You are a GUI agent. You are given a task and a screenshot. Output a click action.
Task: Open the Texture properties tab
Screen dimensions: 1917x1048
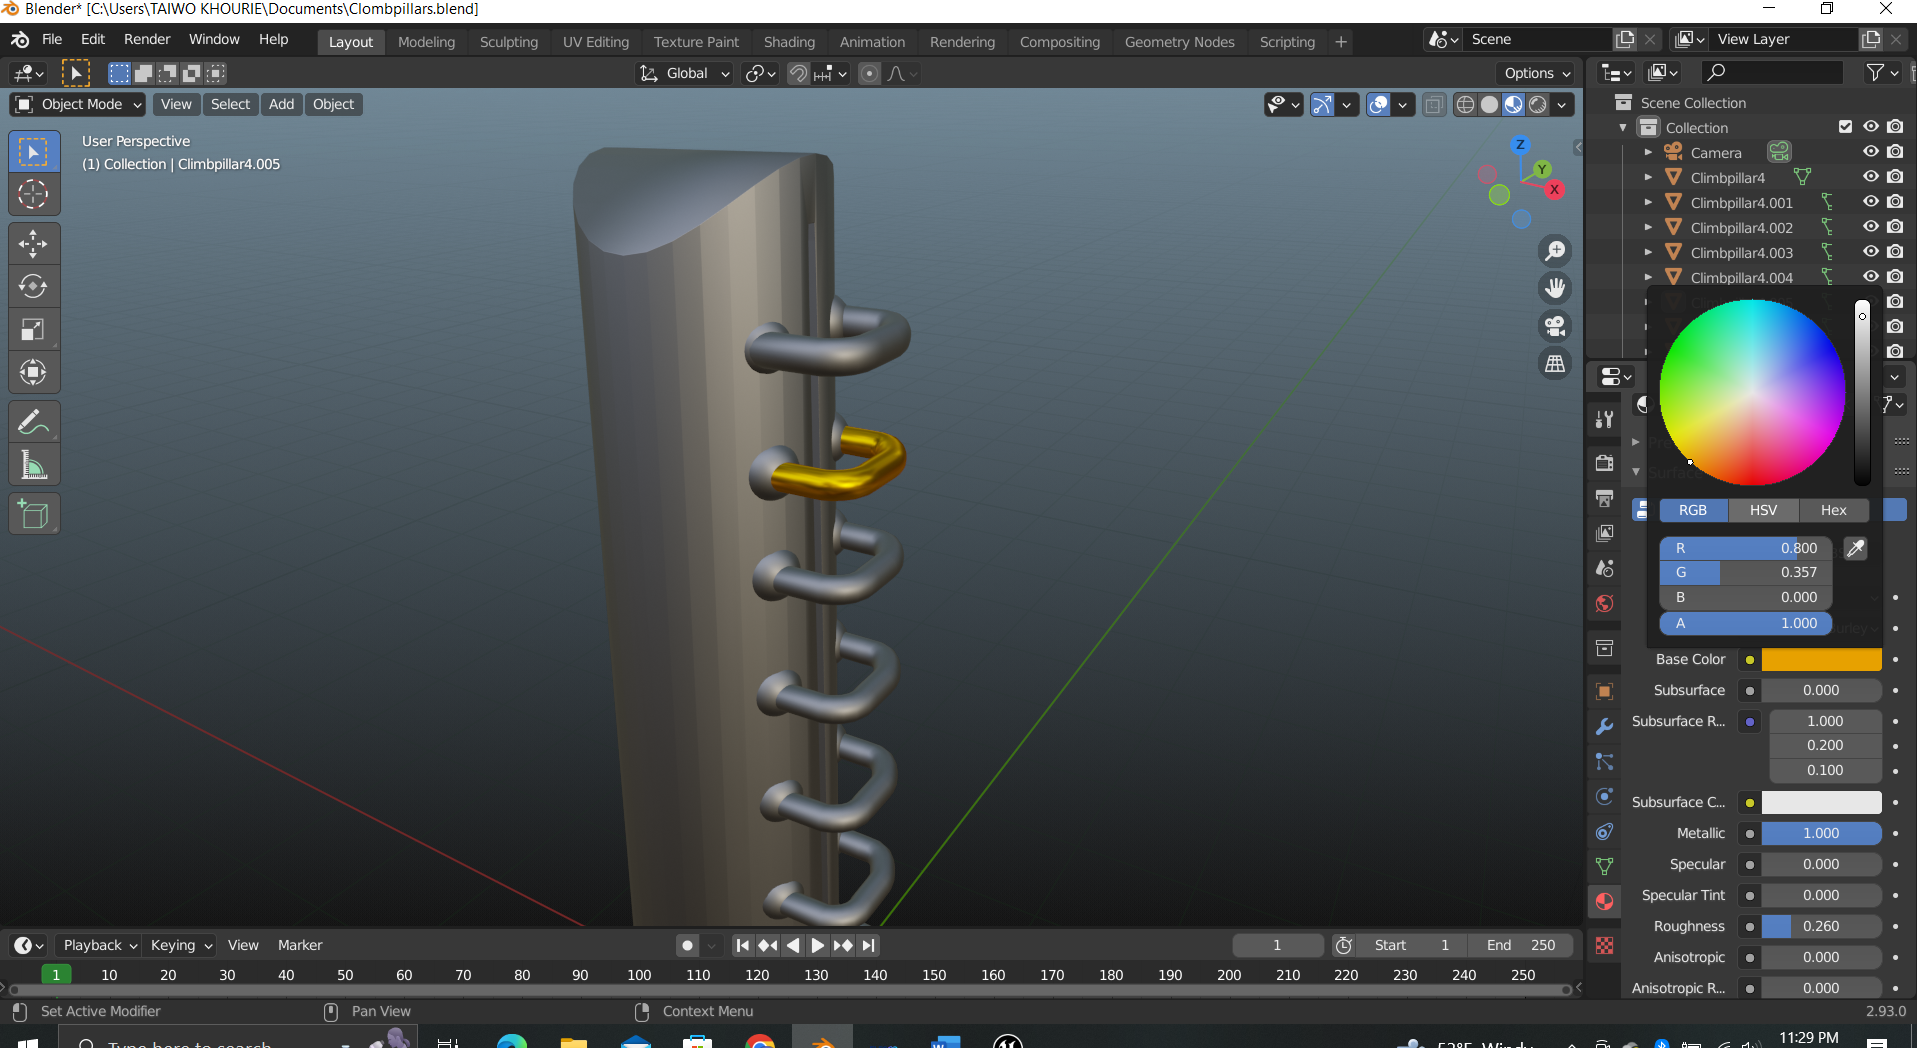pyautogui.click(x=1605, y=945)
